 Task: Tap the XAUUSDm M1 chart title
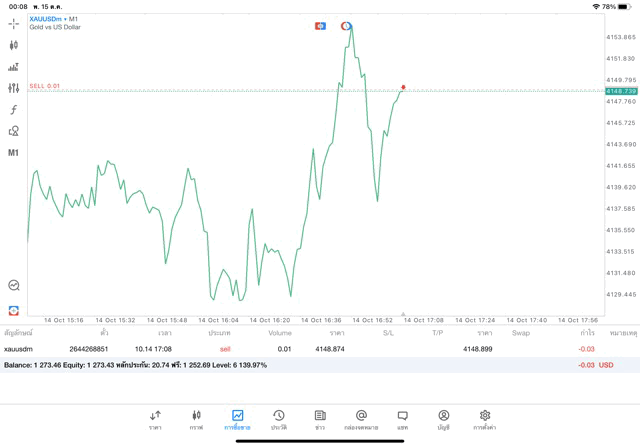[55, 19]
